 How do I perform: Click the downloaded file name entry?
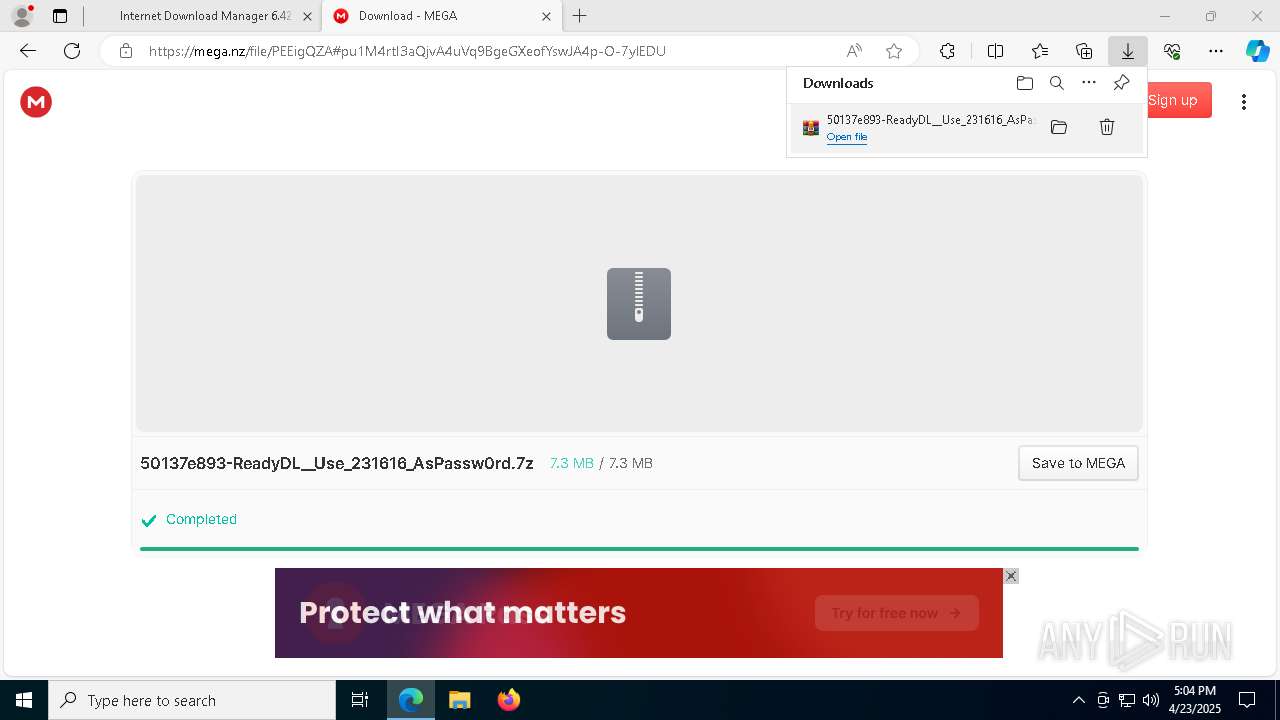point(931,120)
